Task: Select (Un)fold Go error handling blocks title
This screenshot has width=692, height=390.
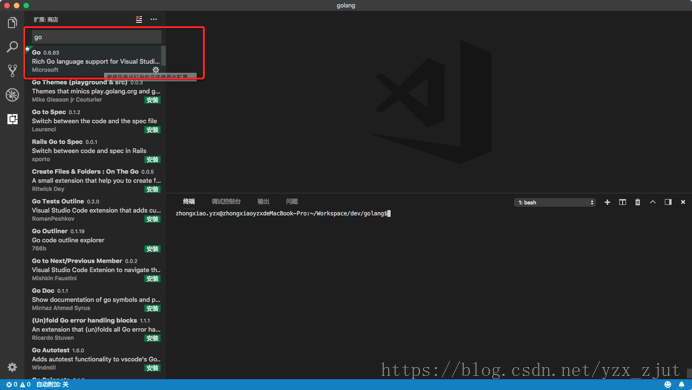Action: pos(84,320)
